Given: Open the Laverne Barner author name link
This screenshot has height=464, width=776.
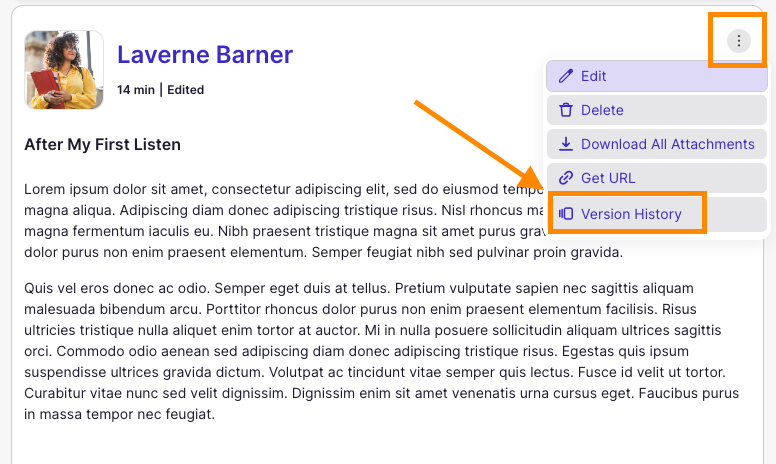Looking at the screenshot, I should click(x=205, y=54).
